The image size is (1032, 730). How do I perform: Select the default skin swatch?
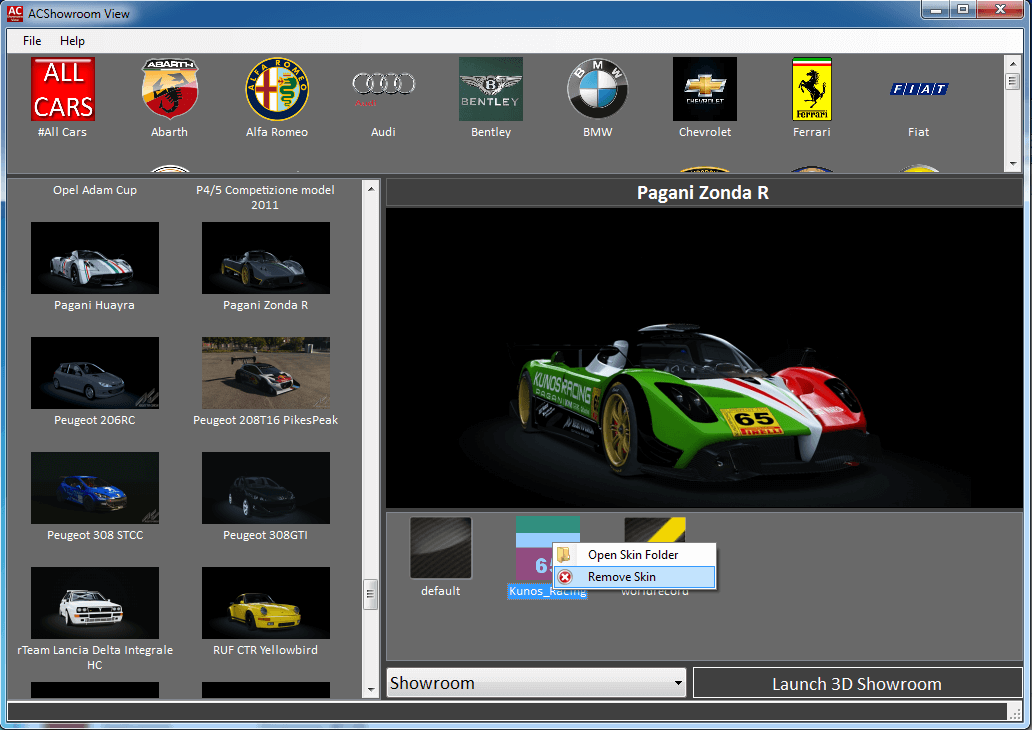[x=440, y=548]
